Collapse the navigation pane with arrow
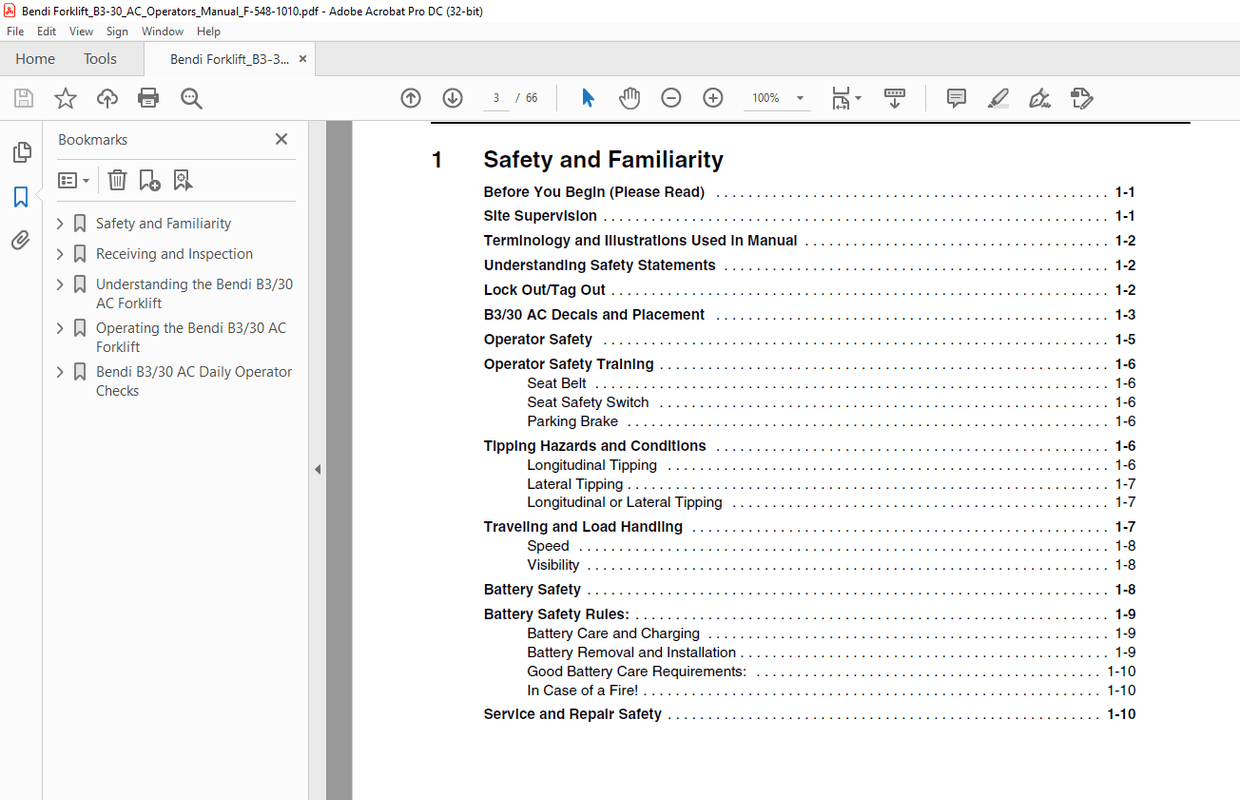The image size is (1240, 800). point(318,469)
